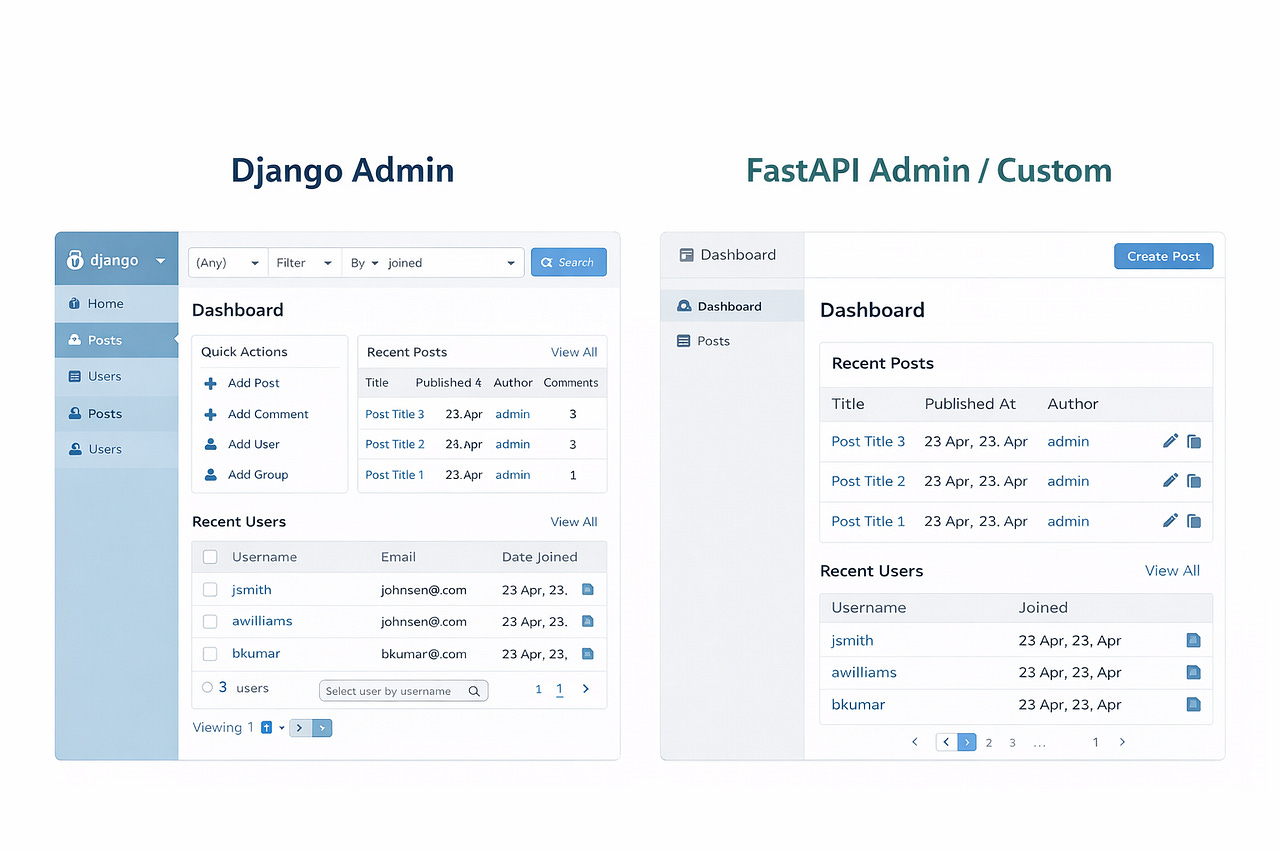The height and width of the screenshot is (853, 1280).
Task: Click the copy icon for FastAPI Post Title 3
Action: click(x=1194, y=441)
